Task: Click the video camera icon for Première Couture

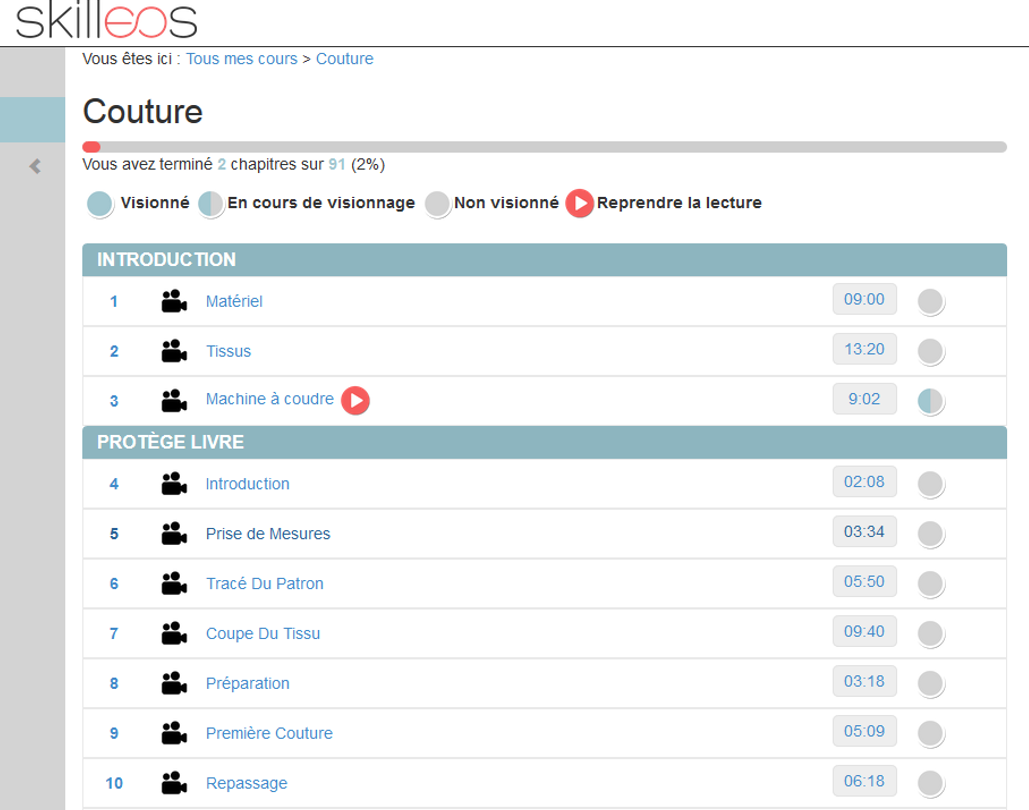Action: click(x=174, y=733)
